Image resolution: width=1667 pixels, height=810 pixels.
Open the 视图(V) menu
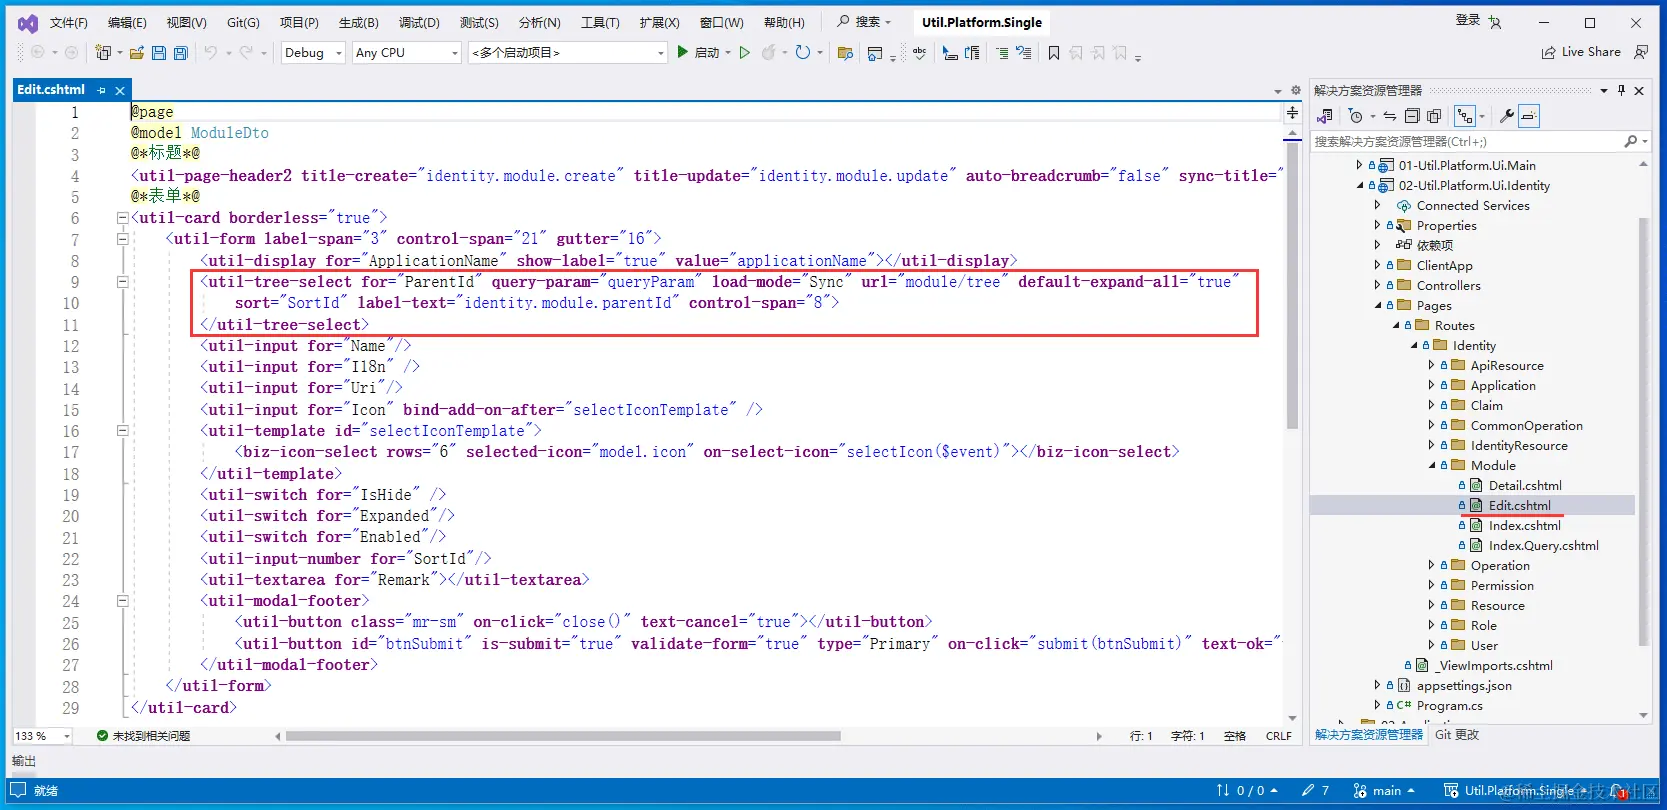point(186,22)
